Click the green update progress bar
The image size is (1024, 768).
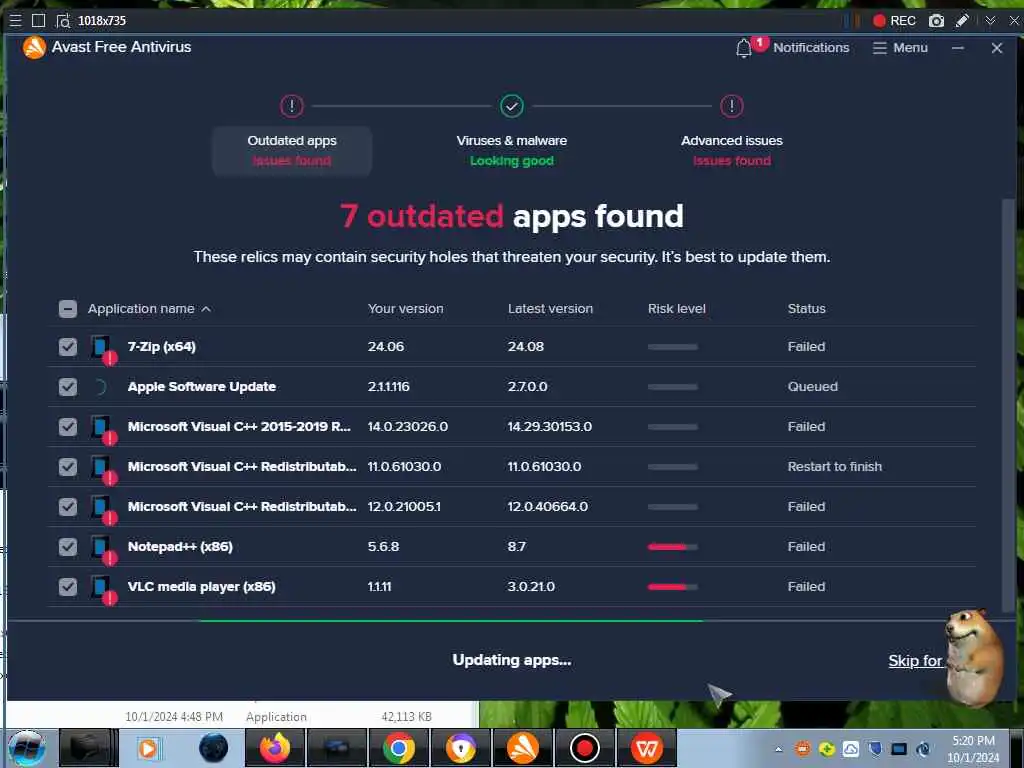tap(451, 621)
